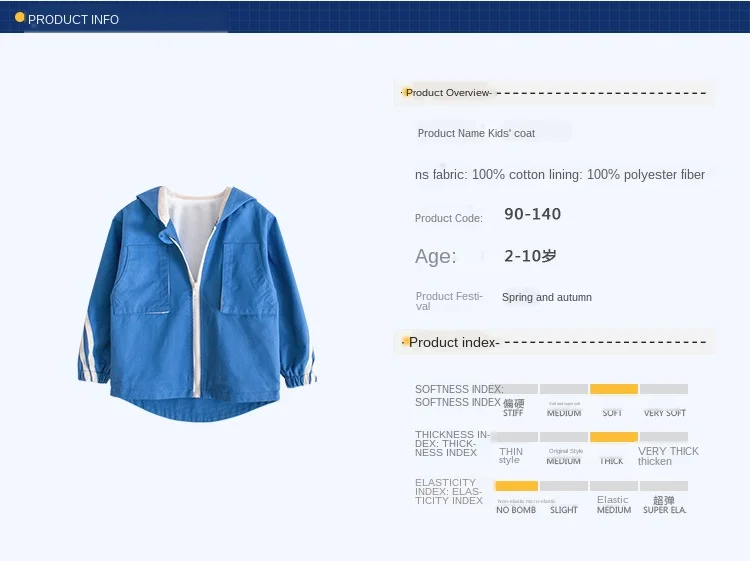Click the yellow highlighted elasticity bar segment
Viewport: 750px width, 561px height.
click(517, 486)
